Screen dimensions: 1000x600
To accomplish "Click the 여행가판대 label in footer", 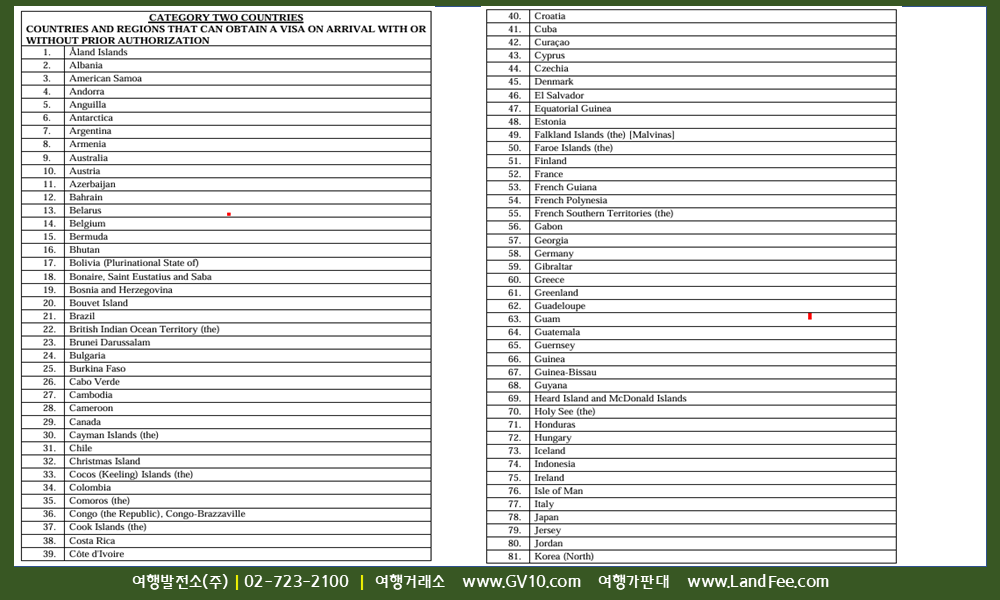I will (633, 582).
